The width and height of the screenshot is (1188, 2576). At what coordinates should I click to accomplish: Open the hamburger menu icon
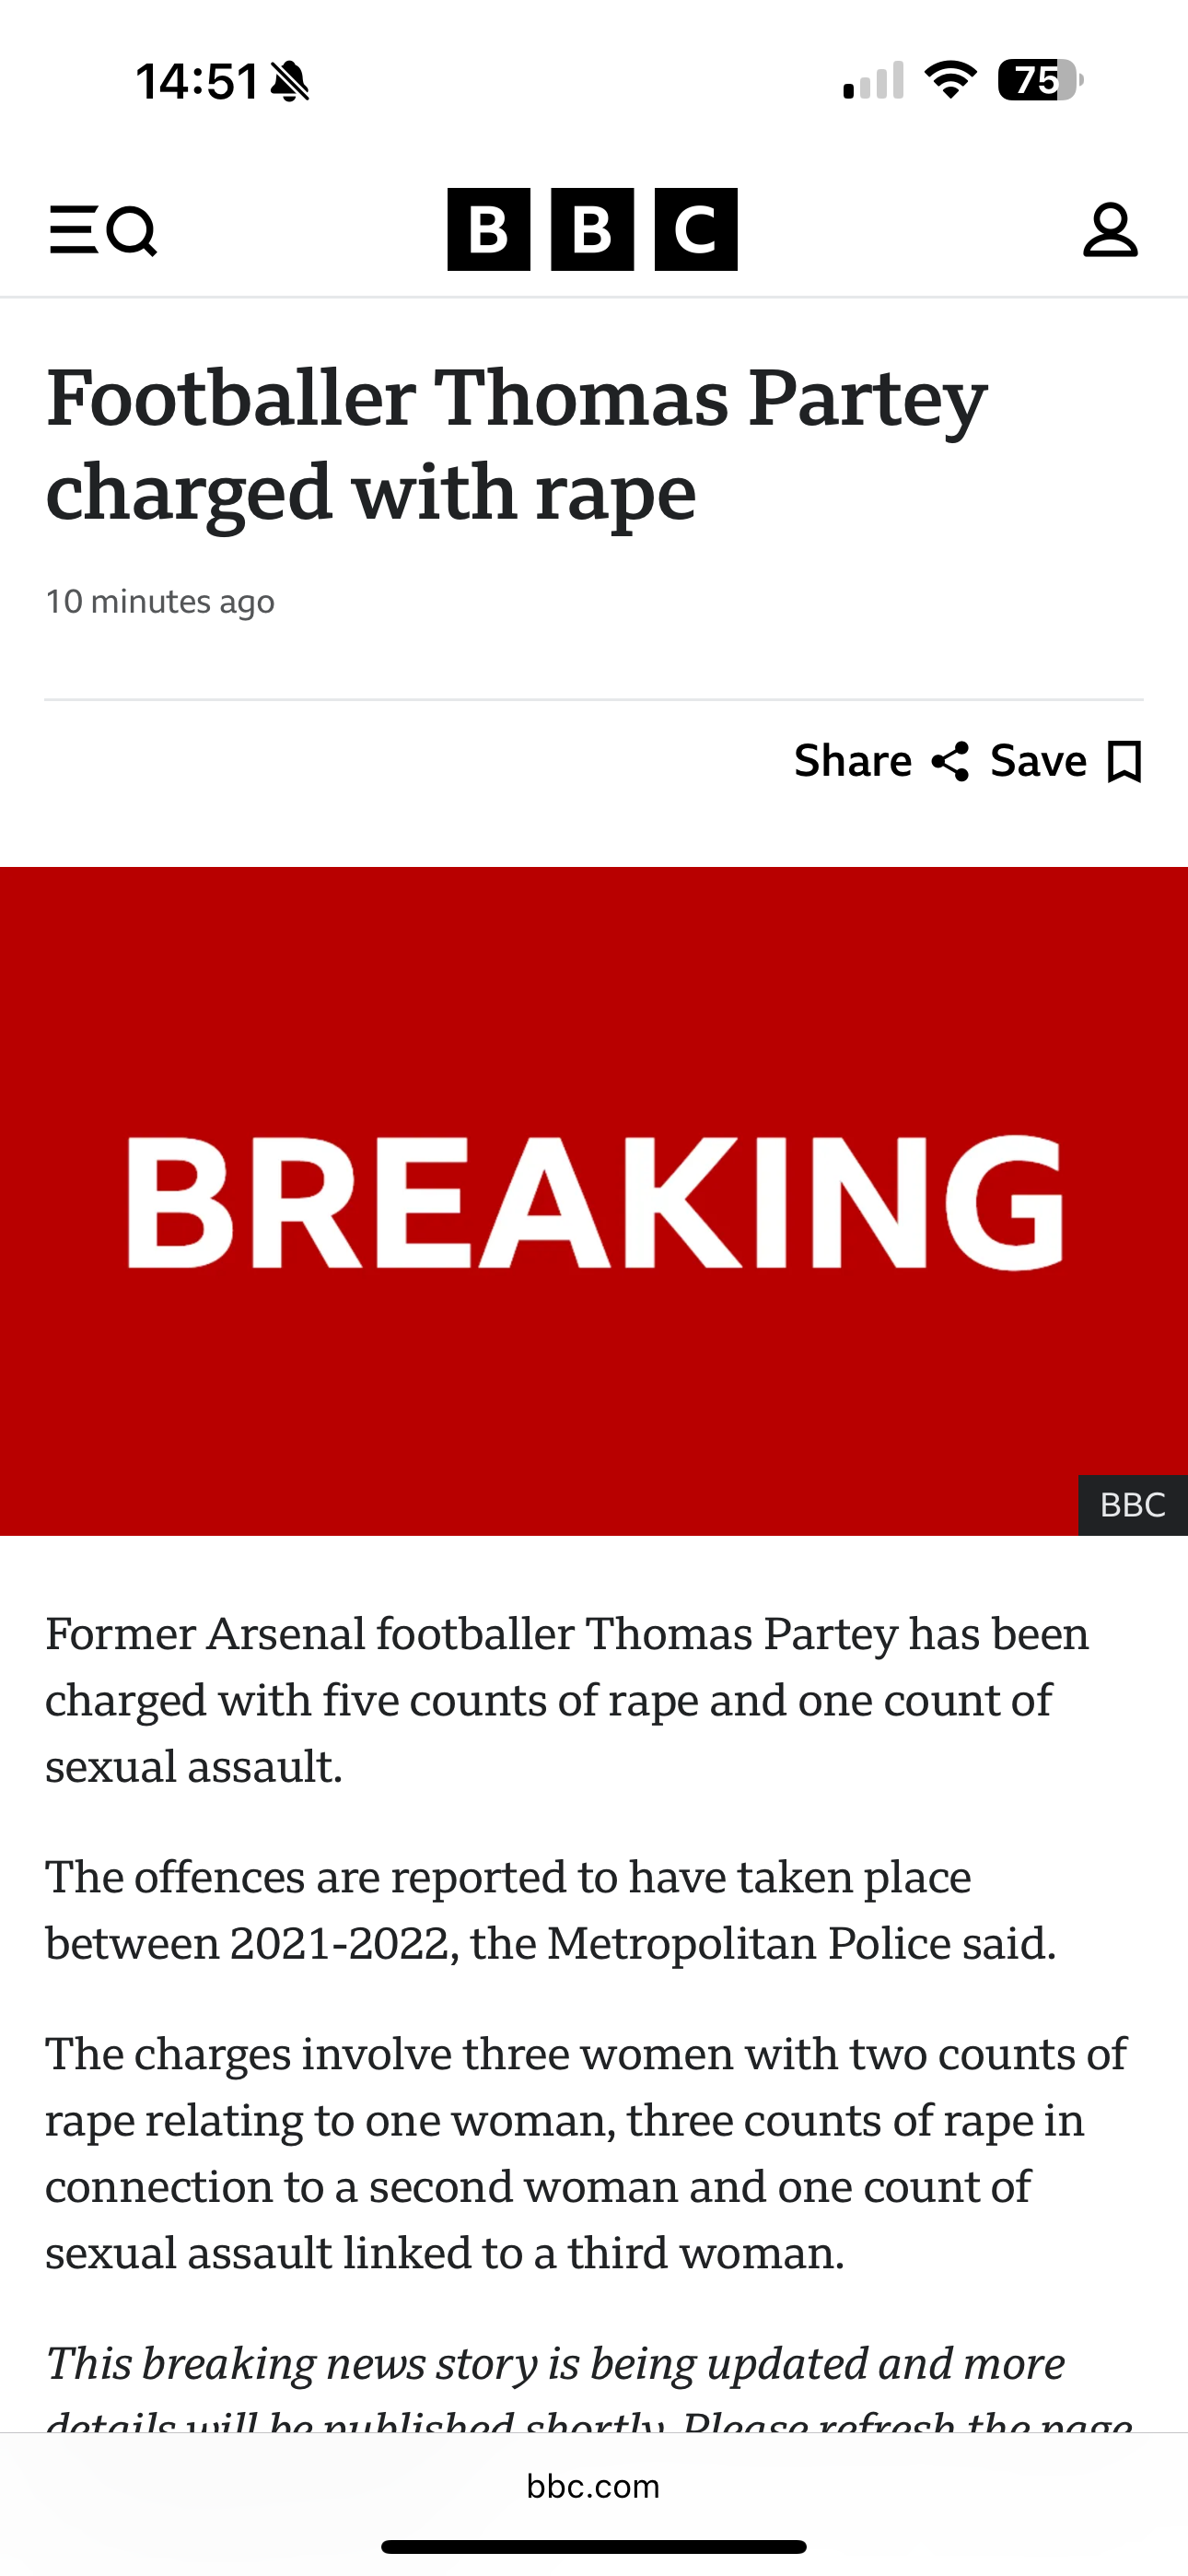tap(73, 230)
